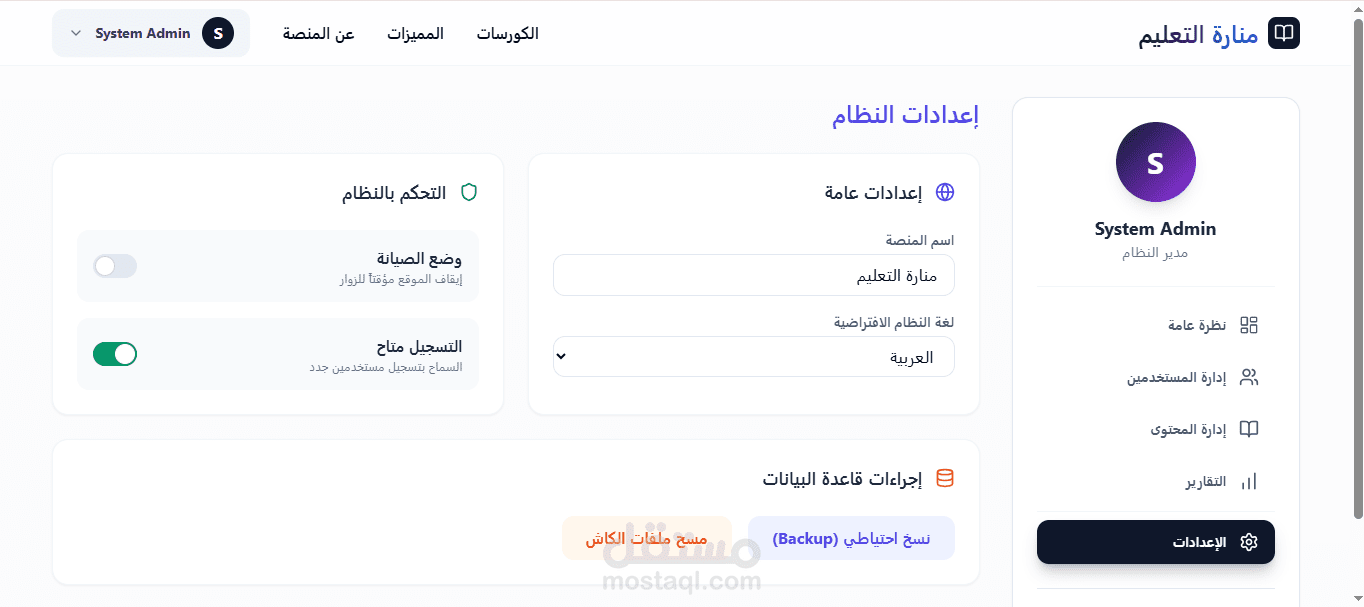Click the نسخ احتياطي (Backup) button
The height and width of the screenshot is (607, 1364).
(x=851, y=538)
